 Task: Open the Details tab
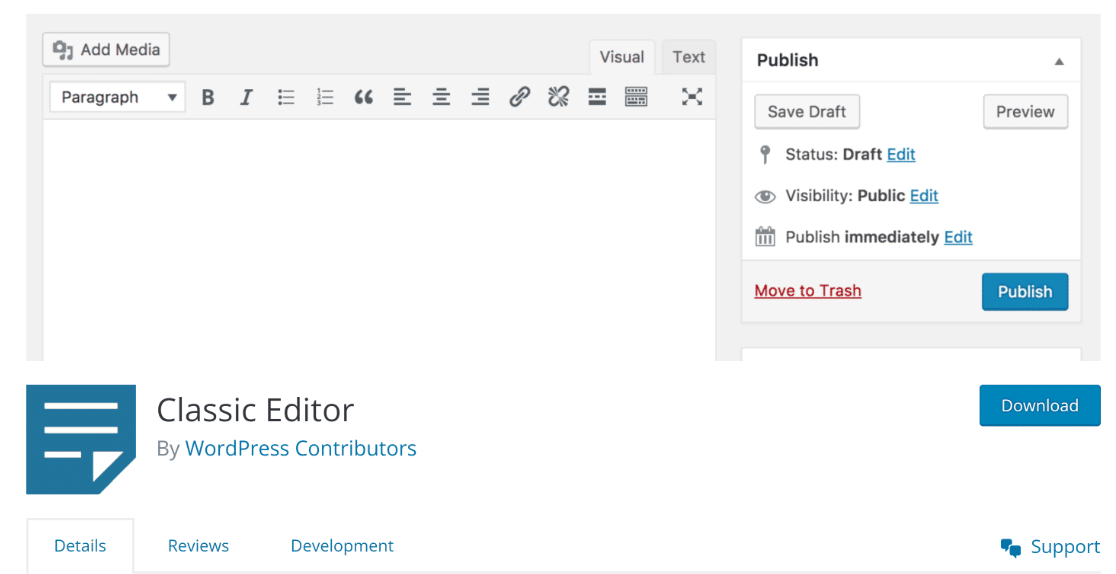(x=80, y=546)
